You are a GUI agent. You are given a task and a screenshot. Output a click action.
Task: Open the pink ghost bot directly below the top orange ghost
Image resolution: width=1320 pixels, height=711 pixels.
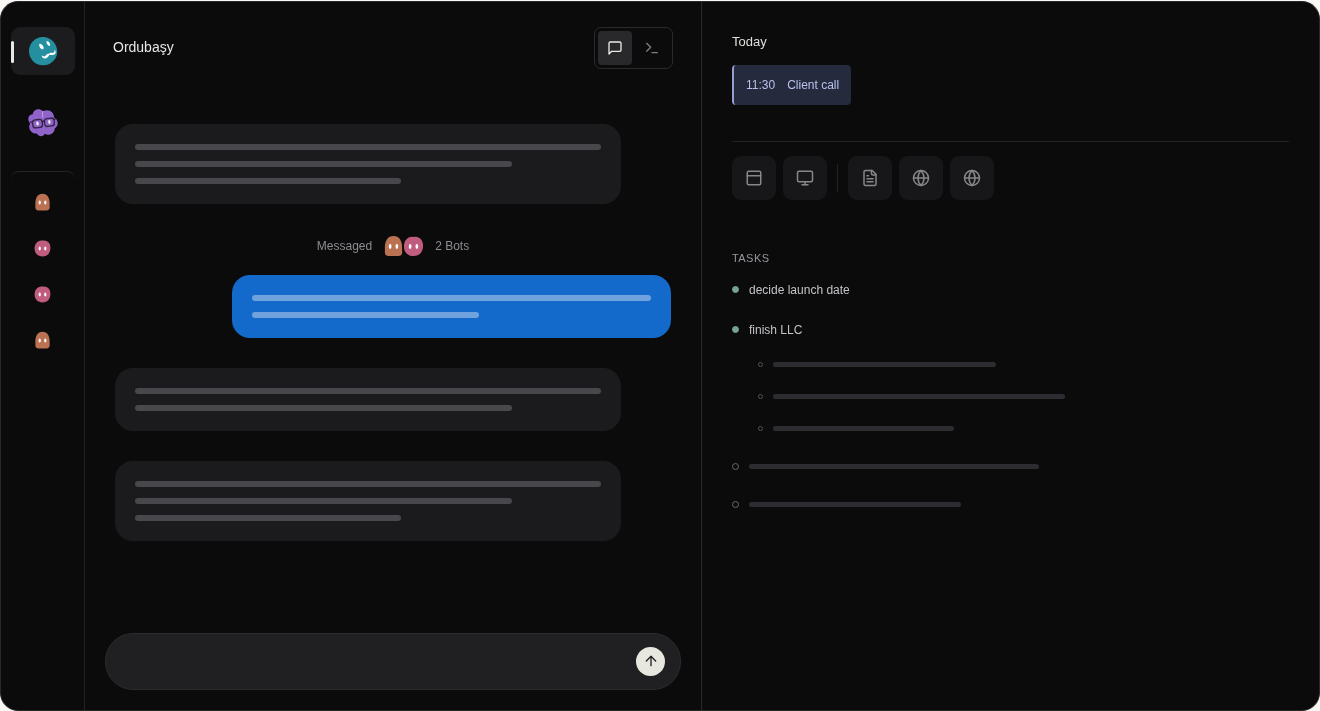(x=42, y=248)
